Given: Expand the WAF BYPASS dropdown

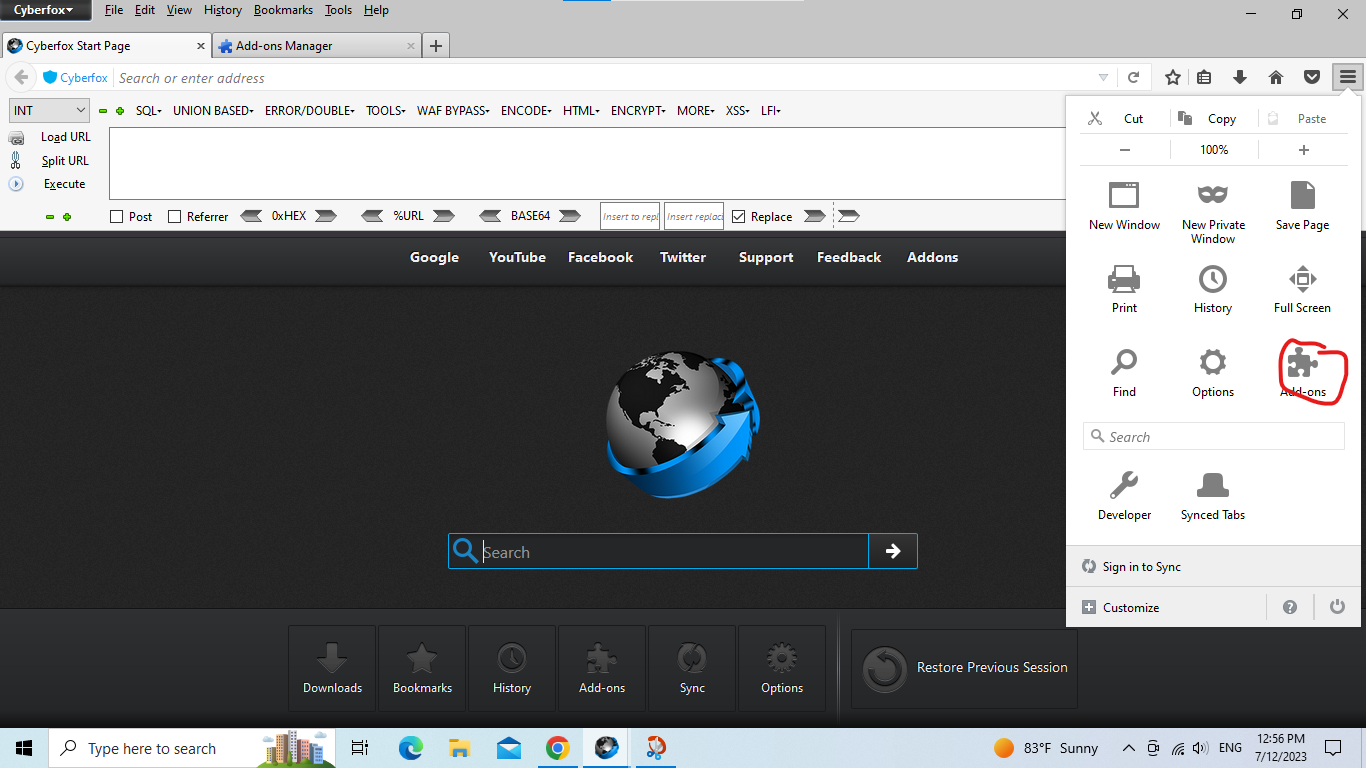Looking at the screenshot, I should 454,110.
